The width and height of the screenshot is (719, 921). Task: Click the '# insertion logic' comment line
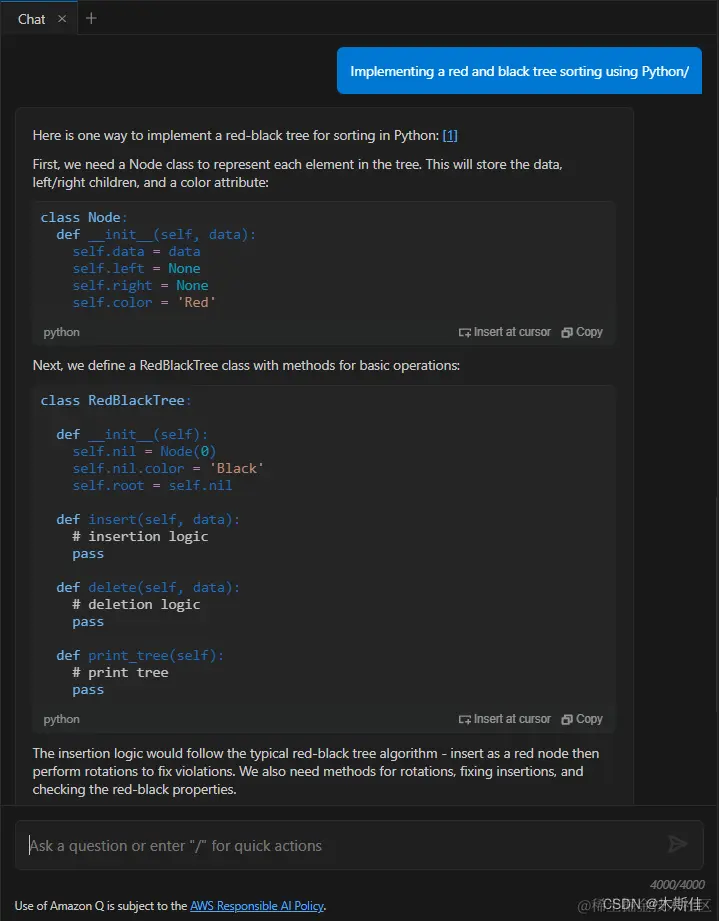coord(140,536)
